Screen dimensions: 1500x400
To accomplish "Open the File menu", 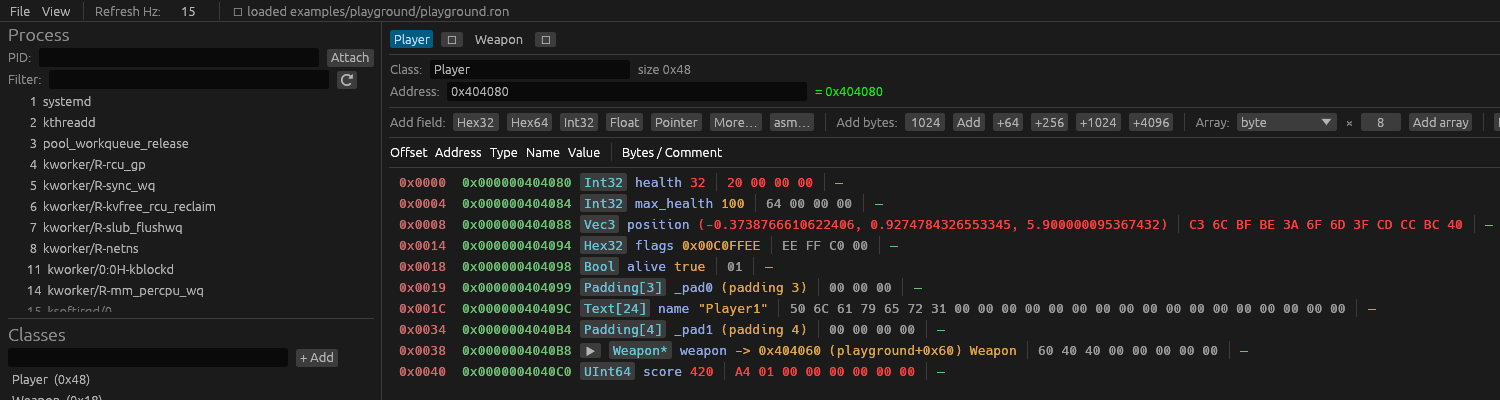I will coord(20,12).
